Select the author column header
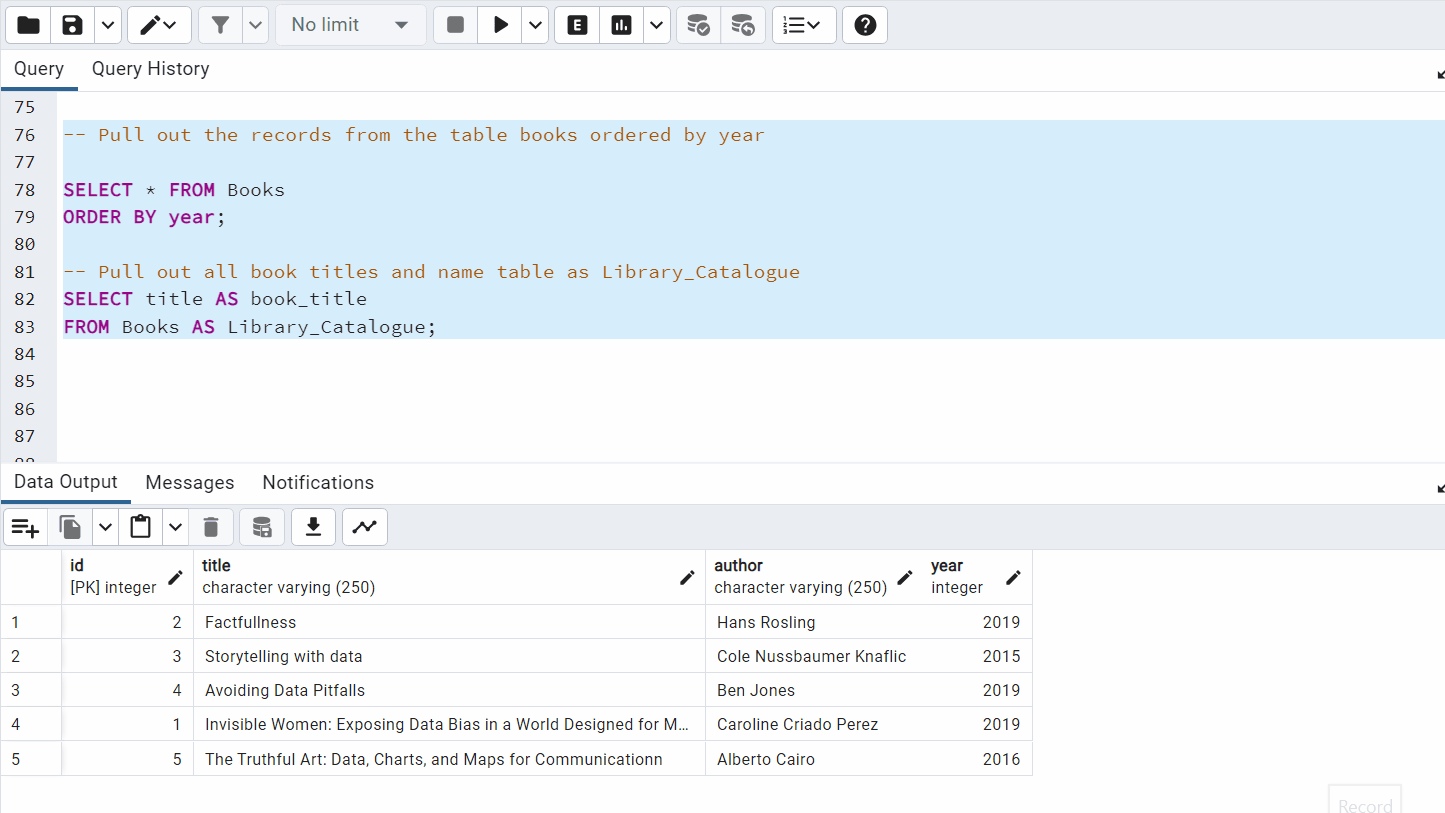Image resolution: width=1445 pixels, height=813 pixels. [x=814, y=577]
